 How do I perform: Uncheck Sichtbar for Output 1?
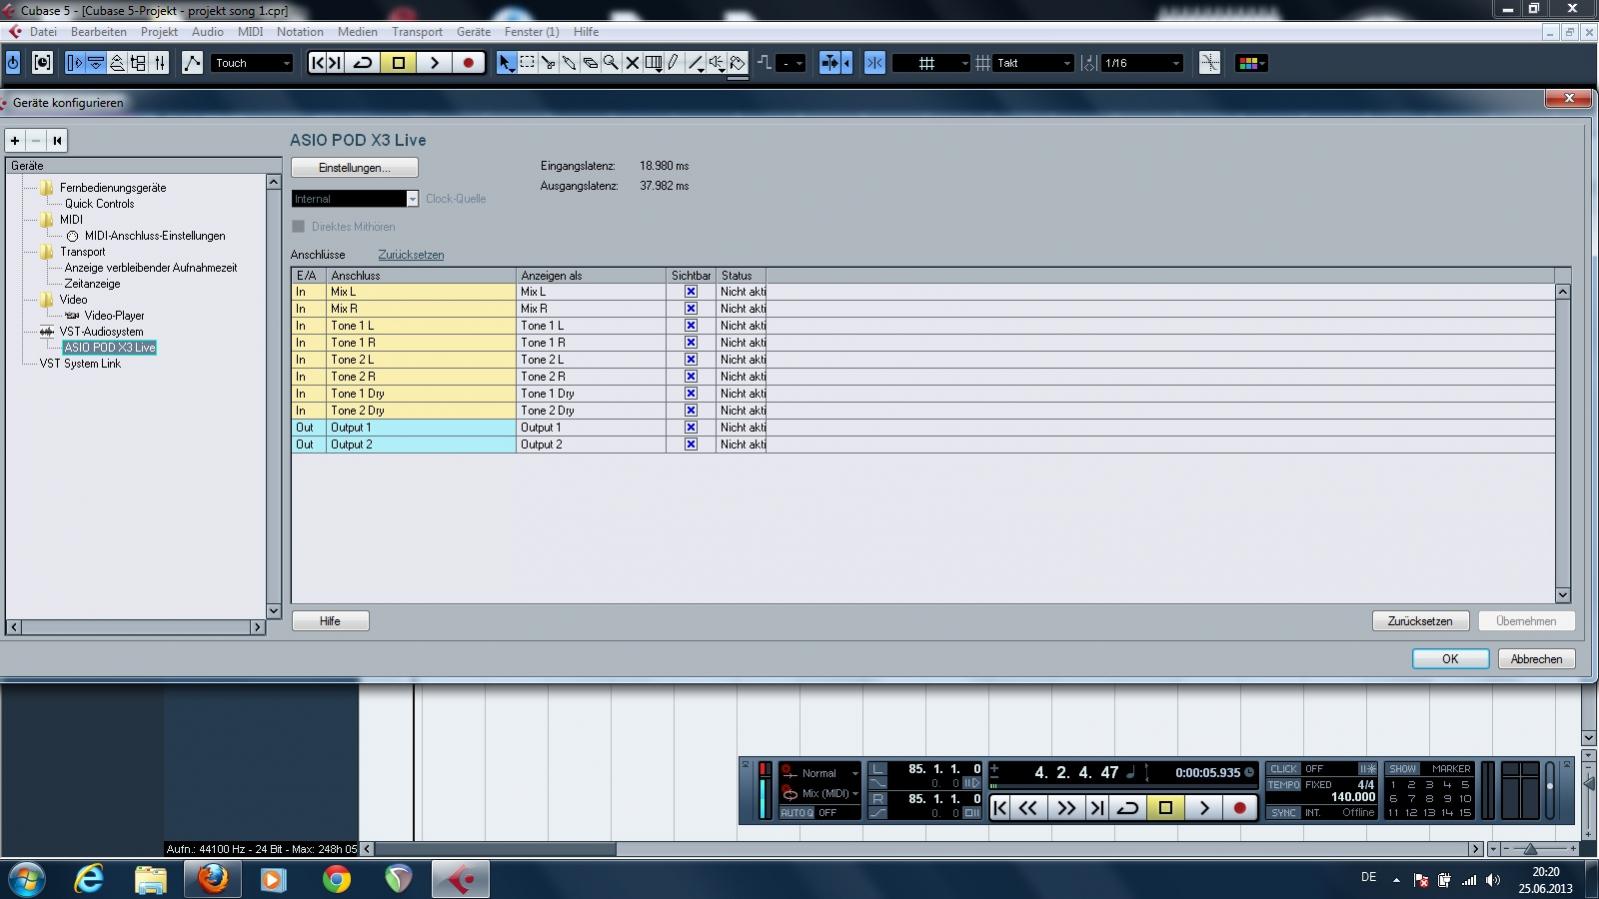pos(690,428)
